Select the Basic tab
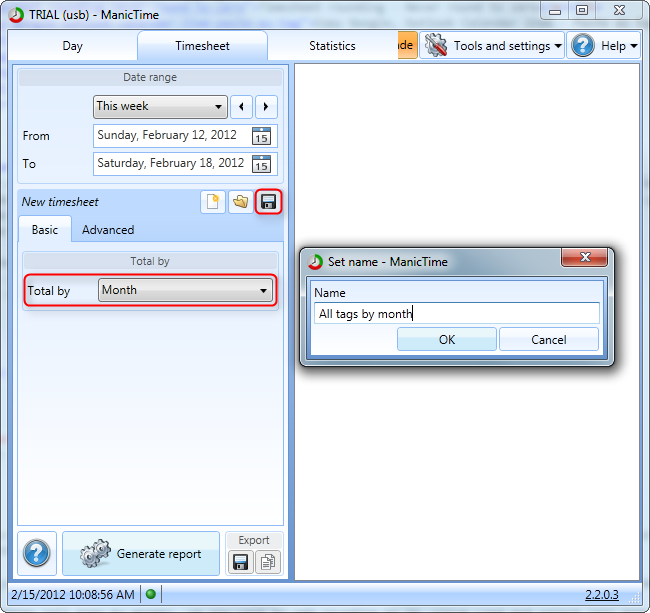650x613 pixels. [45, 230]
